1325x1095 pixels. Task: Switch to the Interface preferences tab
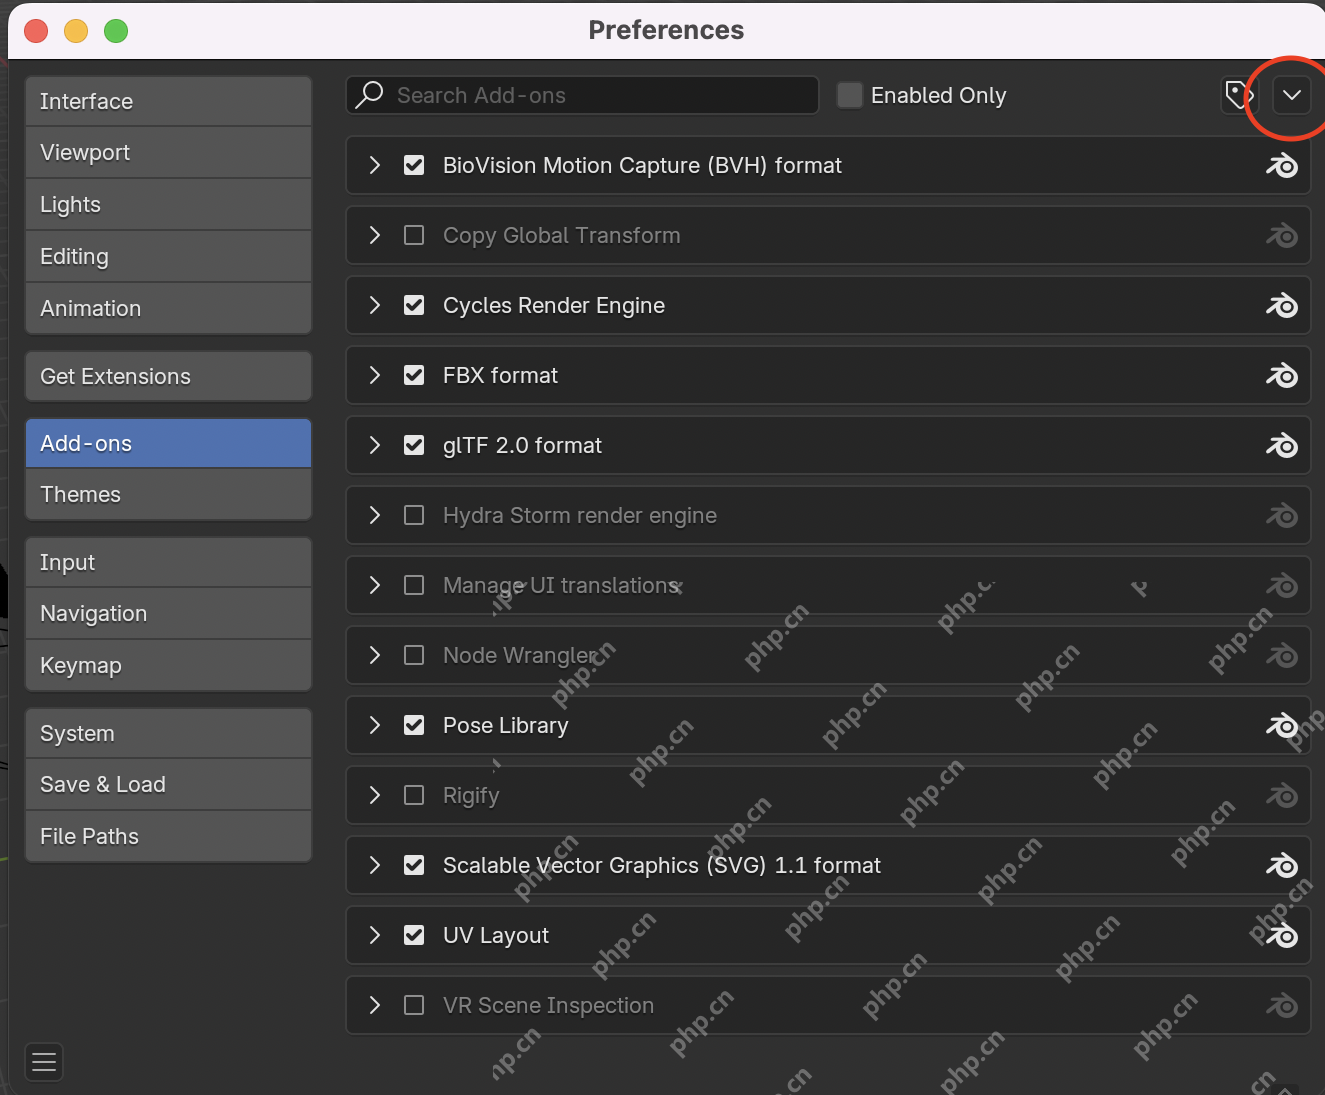click(x=168, y=101)
